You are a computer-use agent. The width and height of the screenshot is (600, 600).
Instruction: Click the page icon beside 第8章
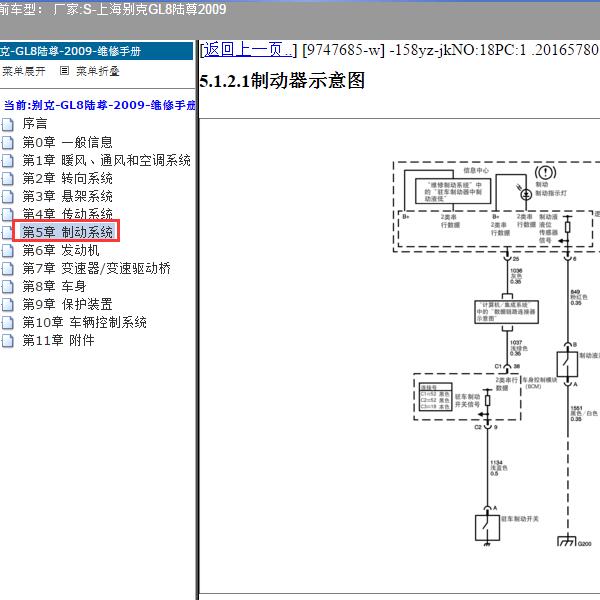(7, 287)
